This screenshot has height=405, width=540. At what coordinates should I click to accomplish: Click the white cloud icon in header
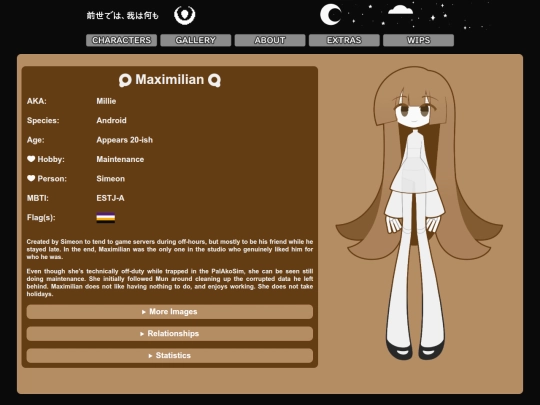tap(400, 10)
